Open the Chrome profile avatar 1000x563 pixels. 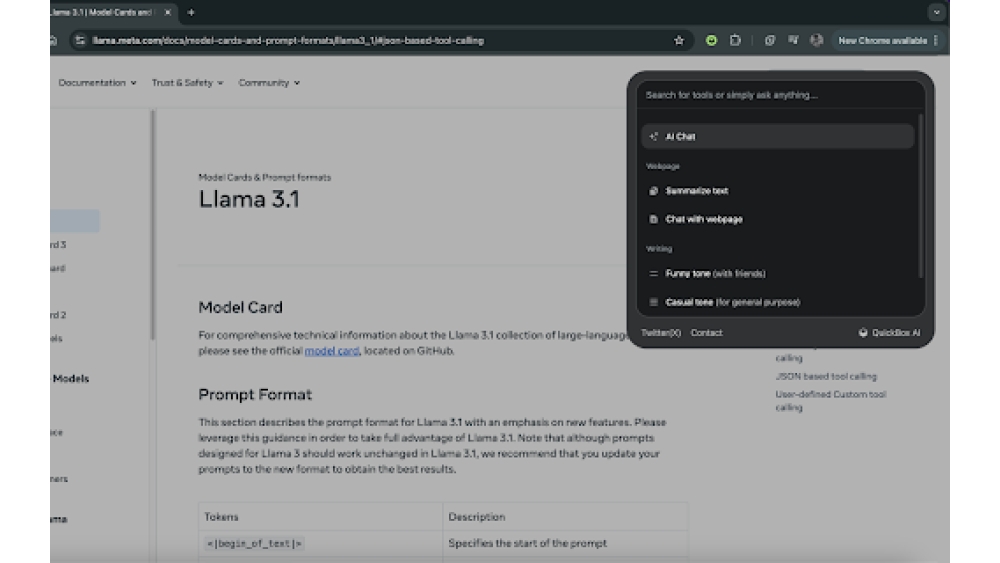pyautogui.click(x=816, y=40)
